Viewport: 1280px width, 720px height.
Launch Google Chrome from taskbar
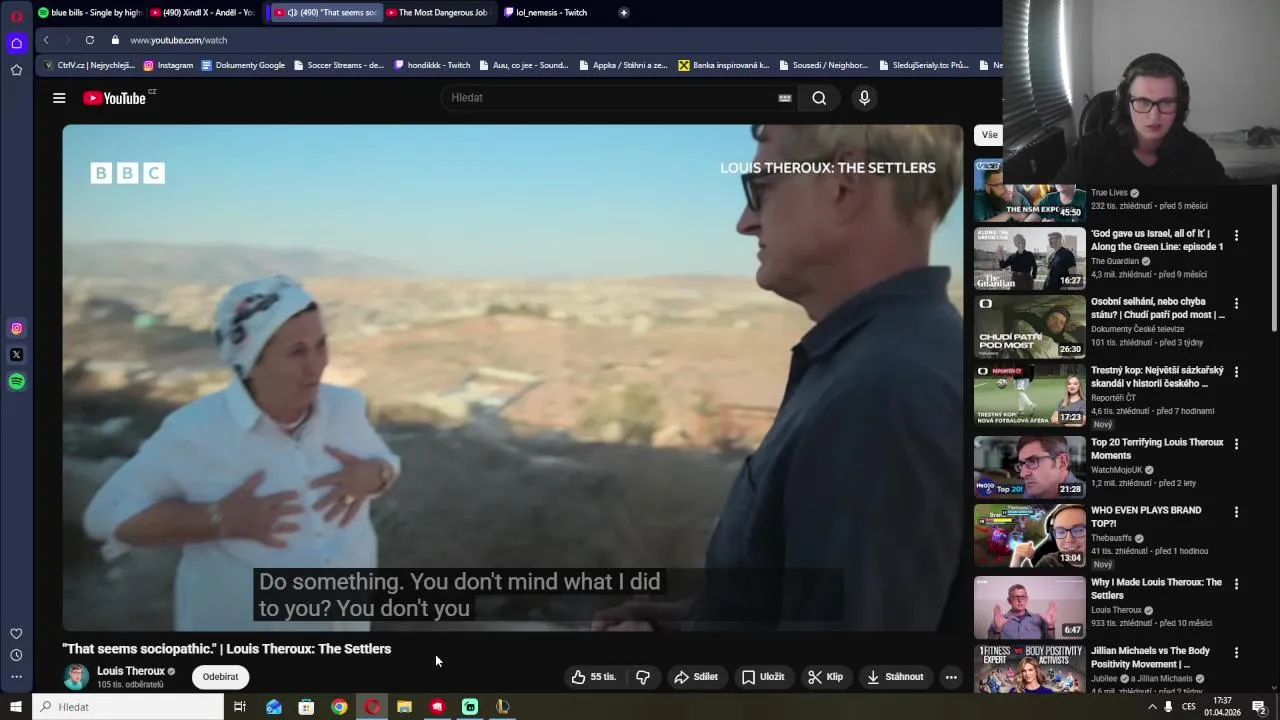[339, 707]
